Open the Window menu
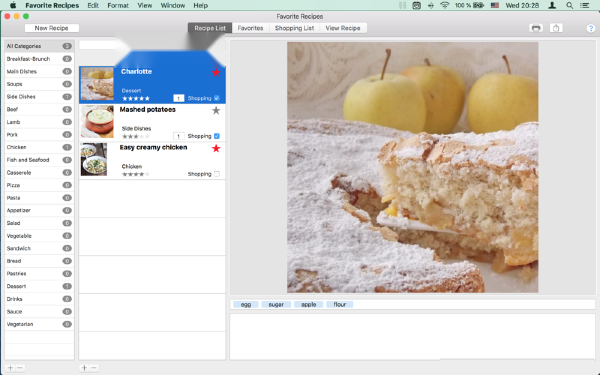The height and width of the screenshot is (375, 600). (x=173, y=5)
